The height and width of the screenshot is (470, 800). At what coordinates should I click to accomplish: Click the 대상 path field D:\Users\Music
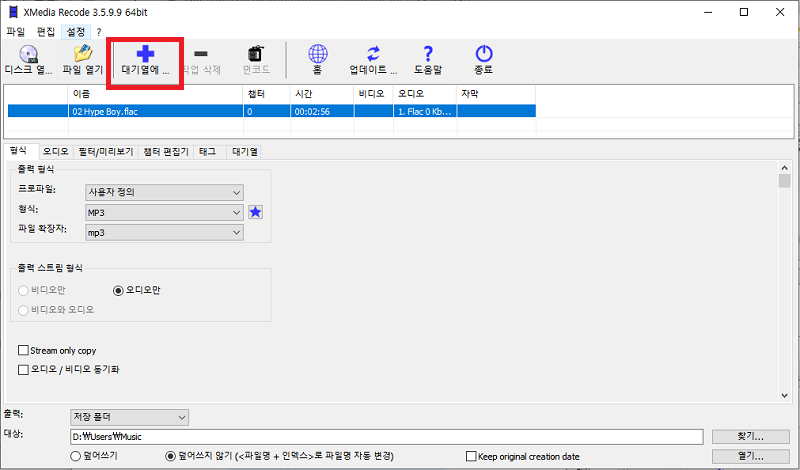pos(387,437)
